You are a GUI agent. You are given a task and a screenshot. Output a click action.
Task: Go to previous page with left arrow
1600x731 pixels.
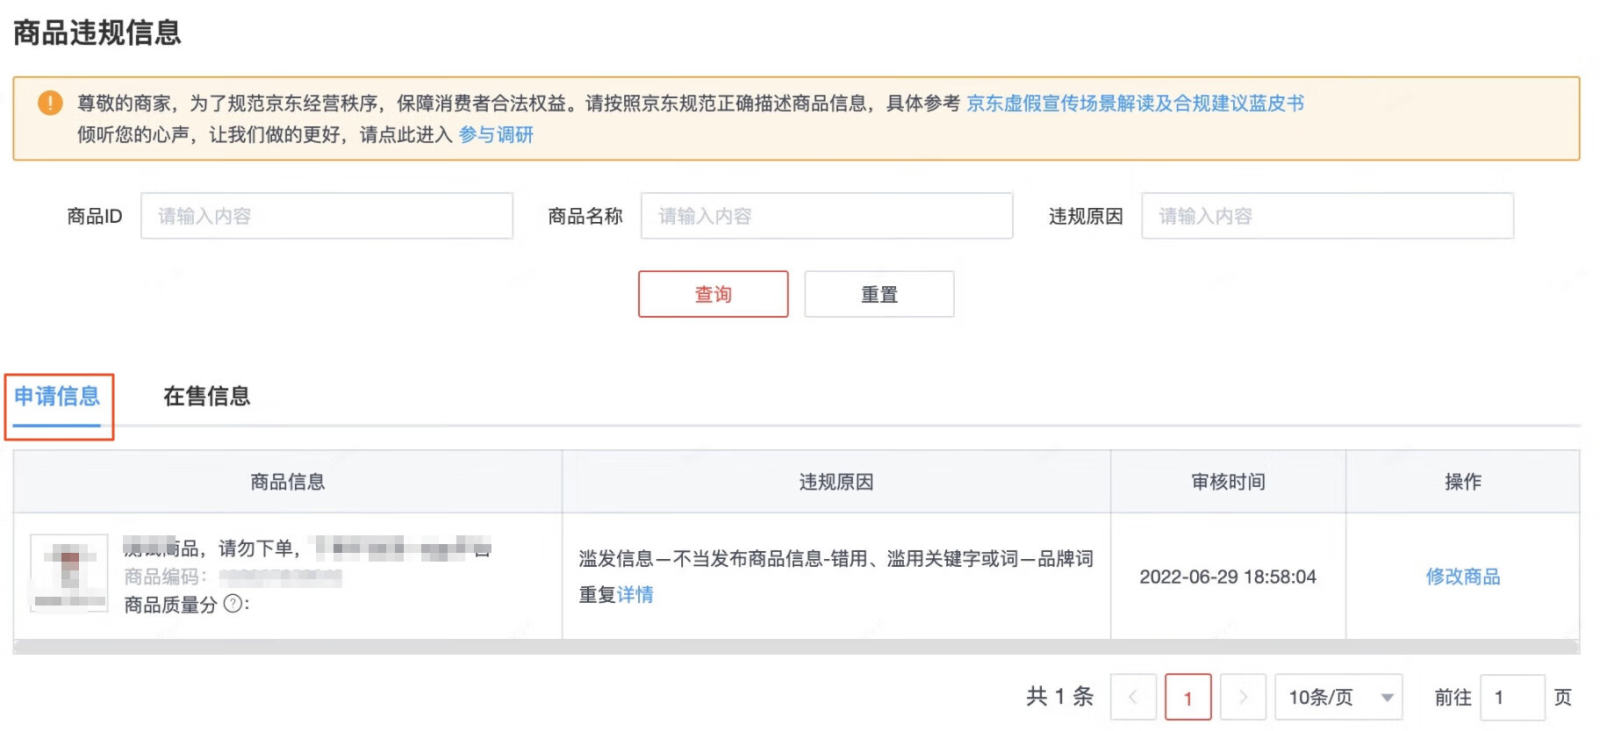pos(1133,697)
